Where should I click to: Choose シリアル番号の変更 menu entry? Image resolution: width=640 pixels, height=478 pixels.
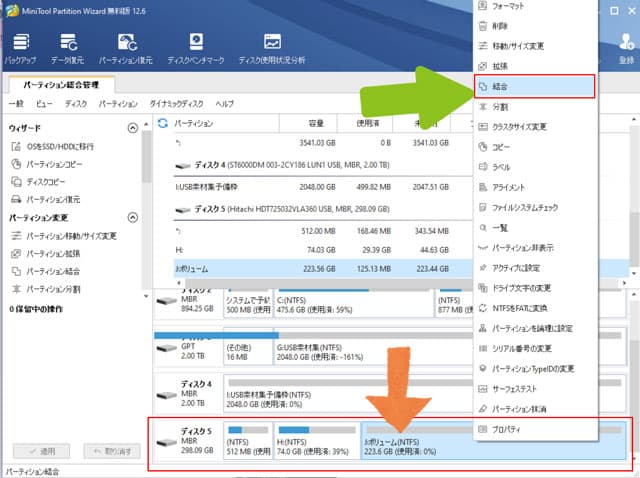[536, 349]
